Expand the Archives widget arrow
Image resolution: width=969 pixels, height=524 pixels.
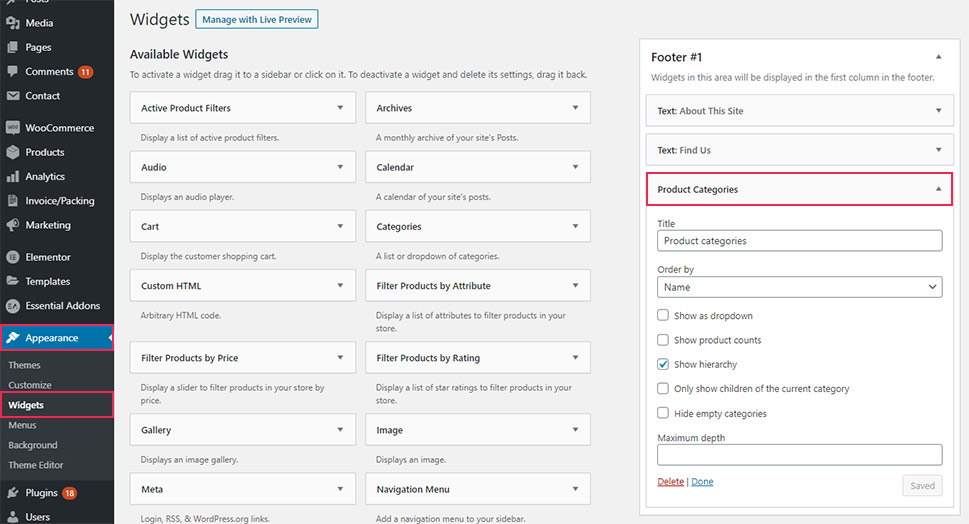coord(575,108)
